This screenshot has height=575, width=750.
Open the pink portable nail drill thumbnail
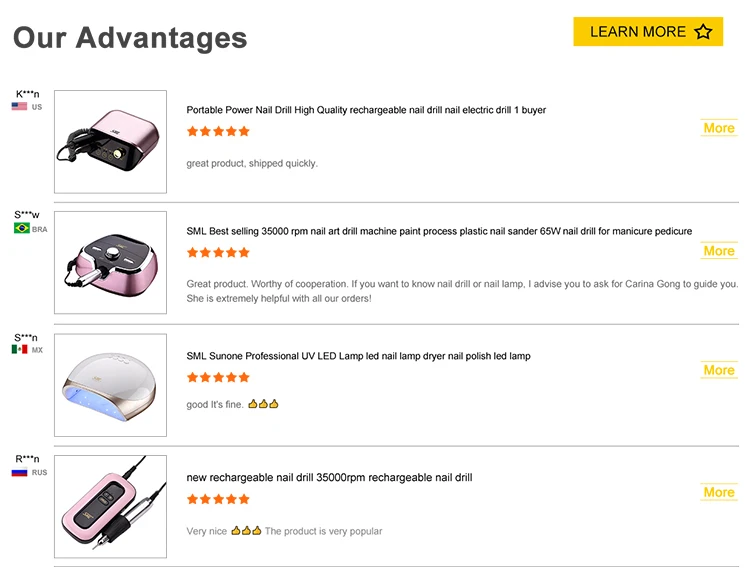[x=110, y=142]
